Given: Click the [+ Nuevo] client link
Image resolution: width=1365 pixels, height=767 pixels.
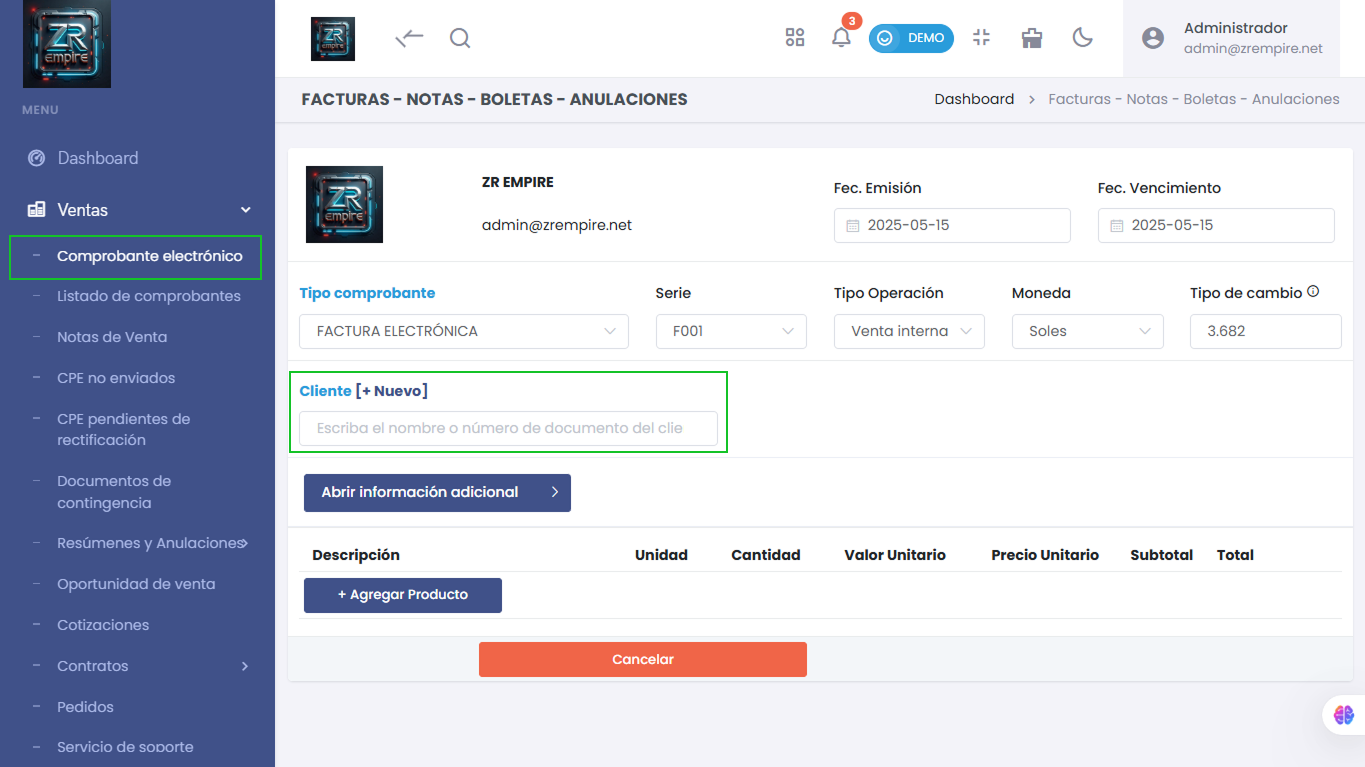Looking at the screenshot, I should point(391,391).
